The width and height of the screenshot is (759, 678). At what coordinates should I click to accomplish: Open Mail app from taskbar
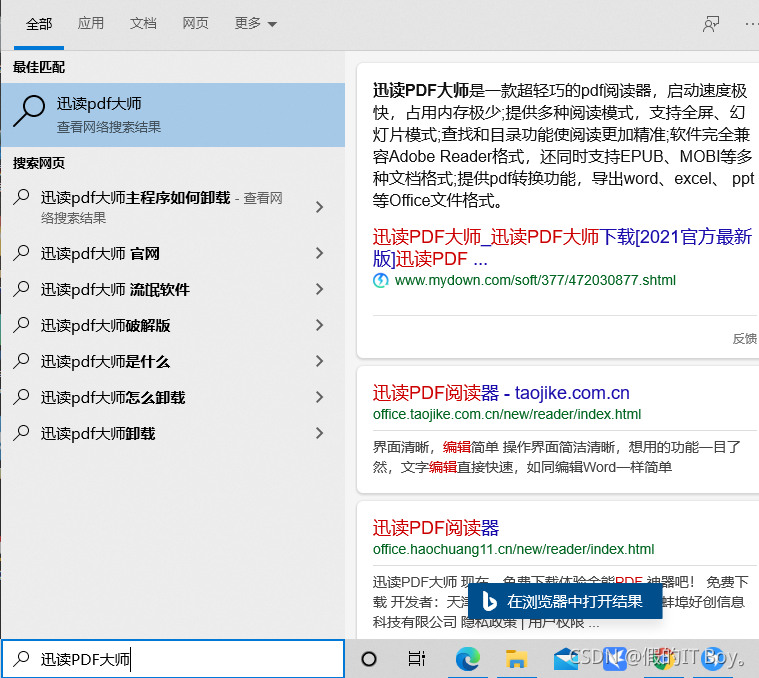[x=565, y=659]
